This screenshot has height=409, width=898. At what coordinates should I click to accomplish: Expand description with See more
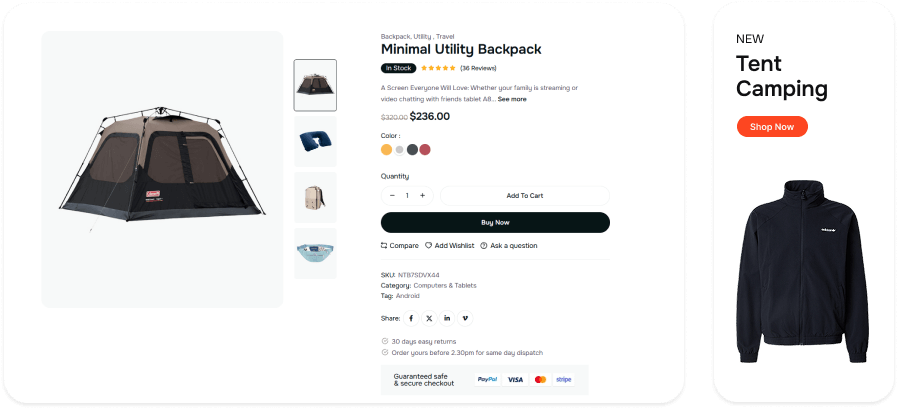pos(512,99)
